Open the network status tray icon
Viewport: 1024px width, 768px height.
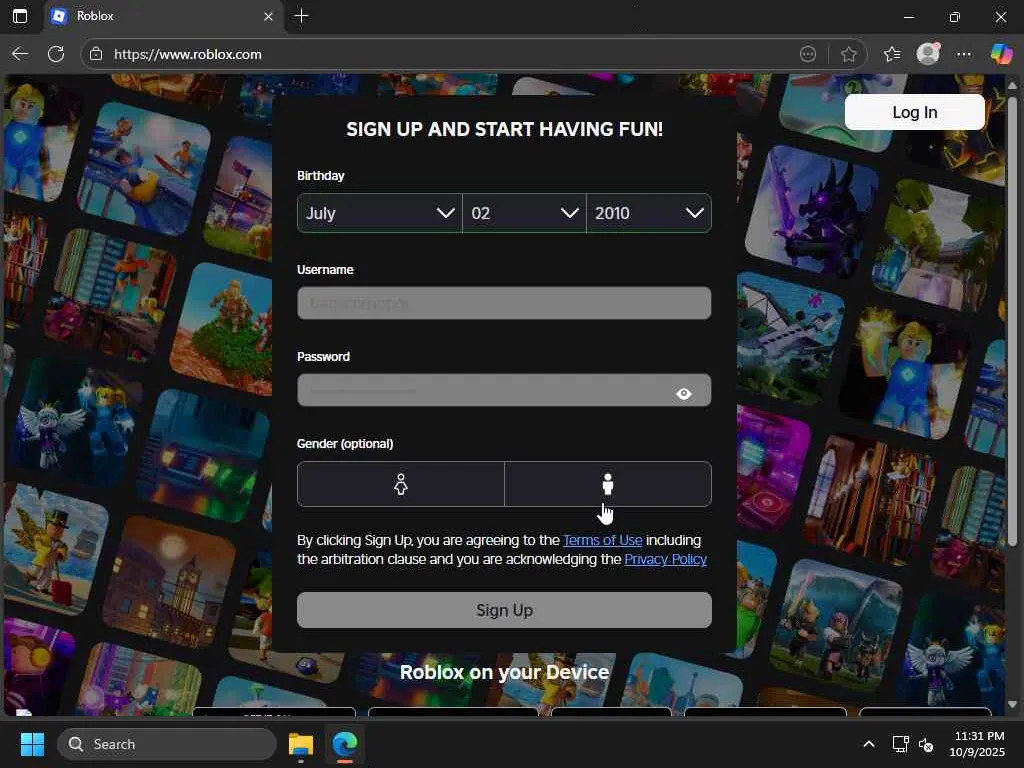click(901, 744)
